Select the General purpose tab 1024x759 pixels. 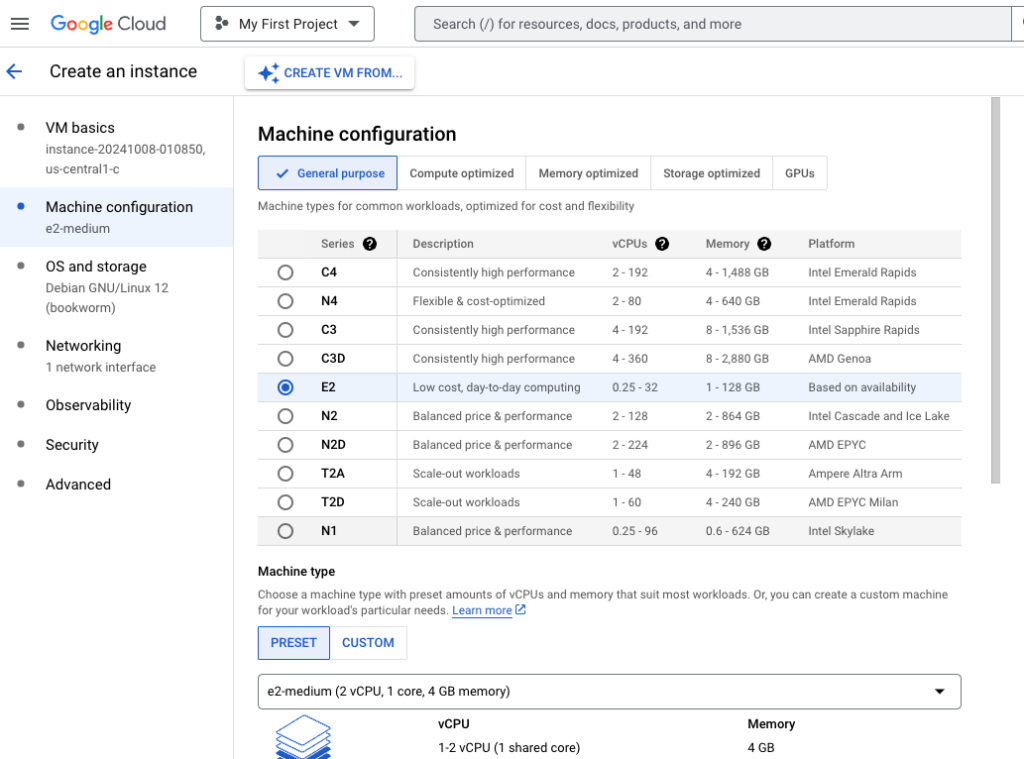click(x=328, y=173)
